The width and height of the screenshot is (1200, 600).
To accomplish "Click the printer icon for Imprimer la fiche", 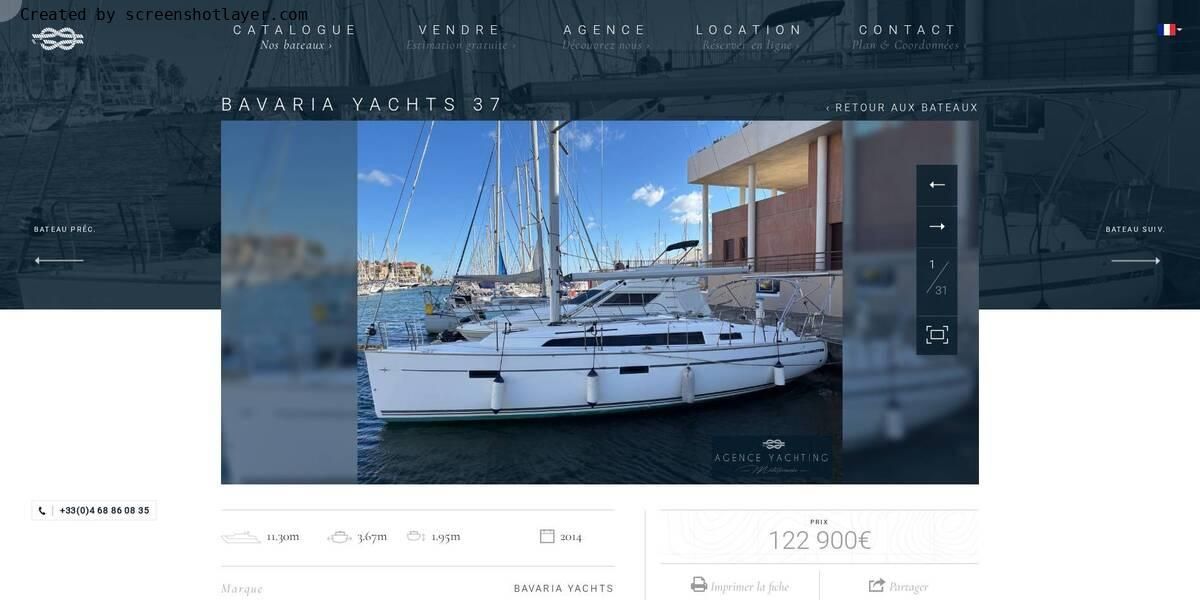I will tap(699, 585).
